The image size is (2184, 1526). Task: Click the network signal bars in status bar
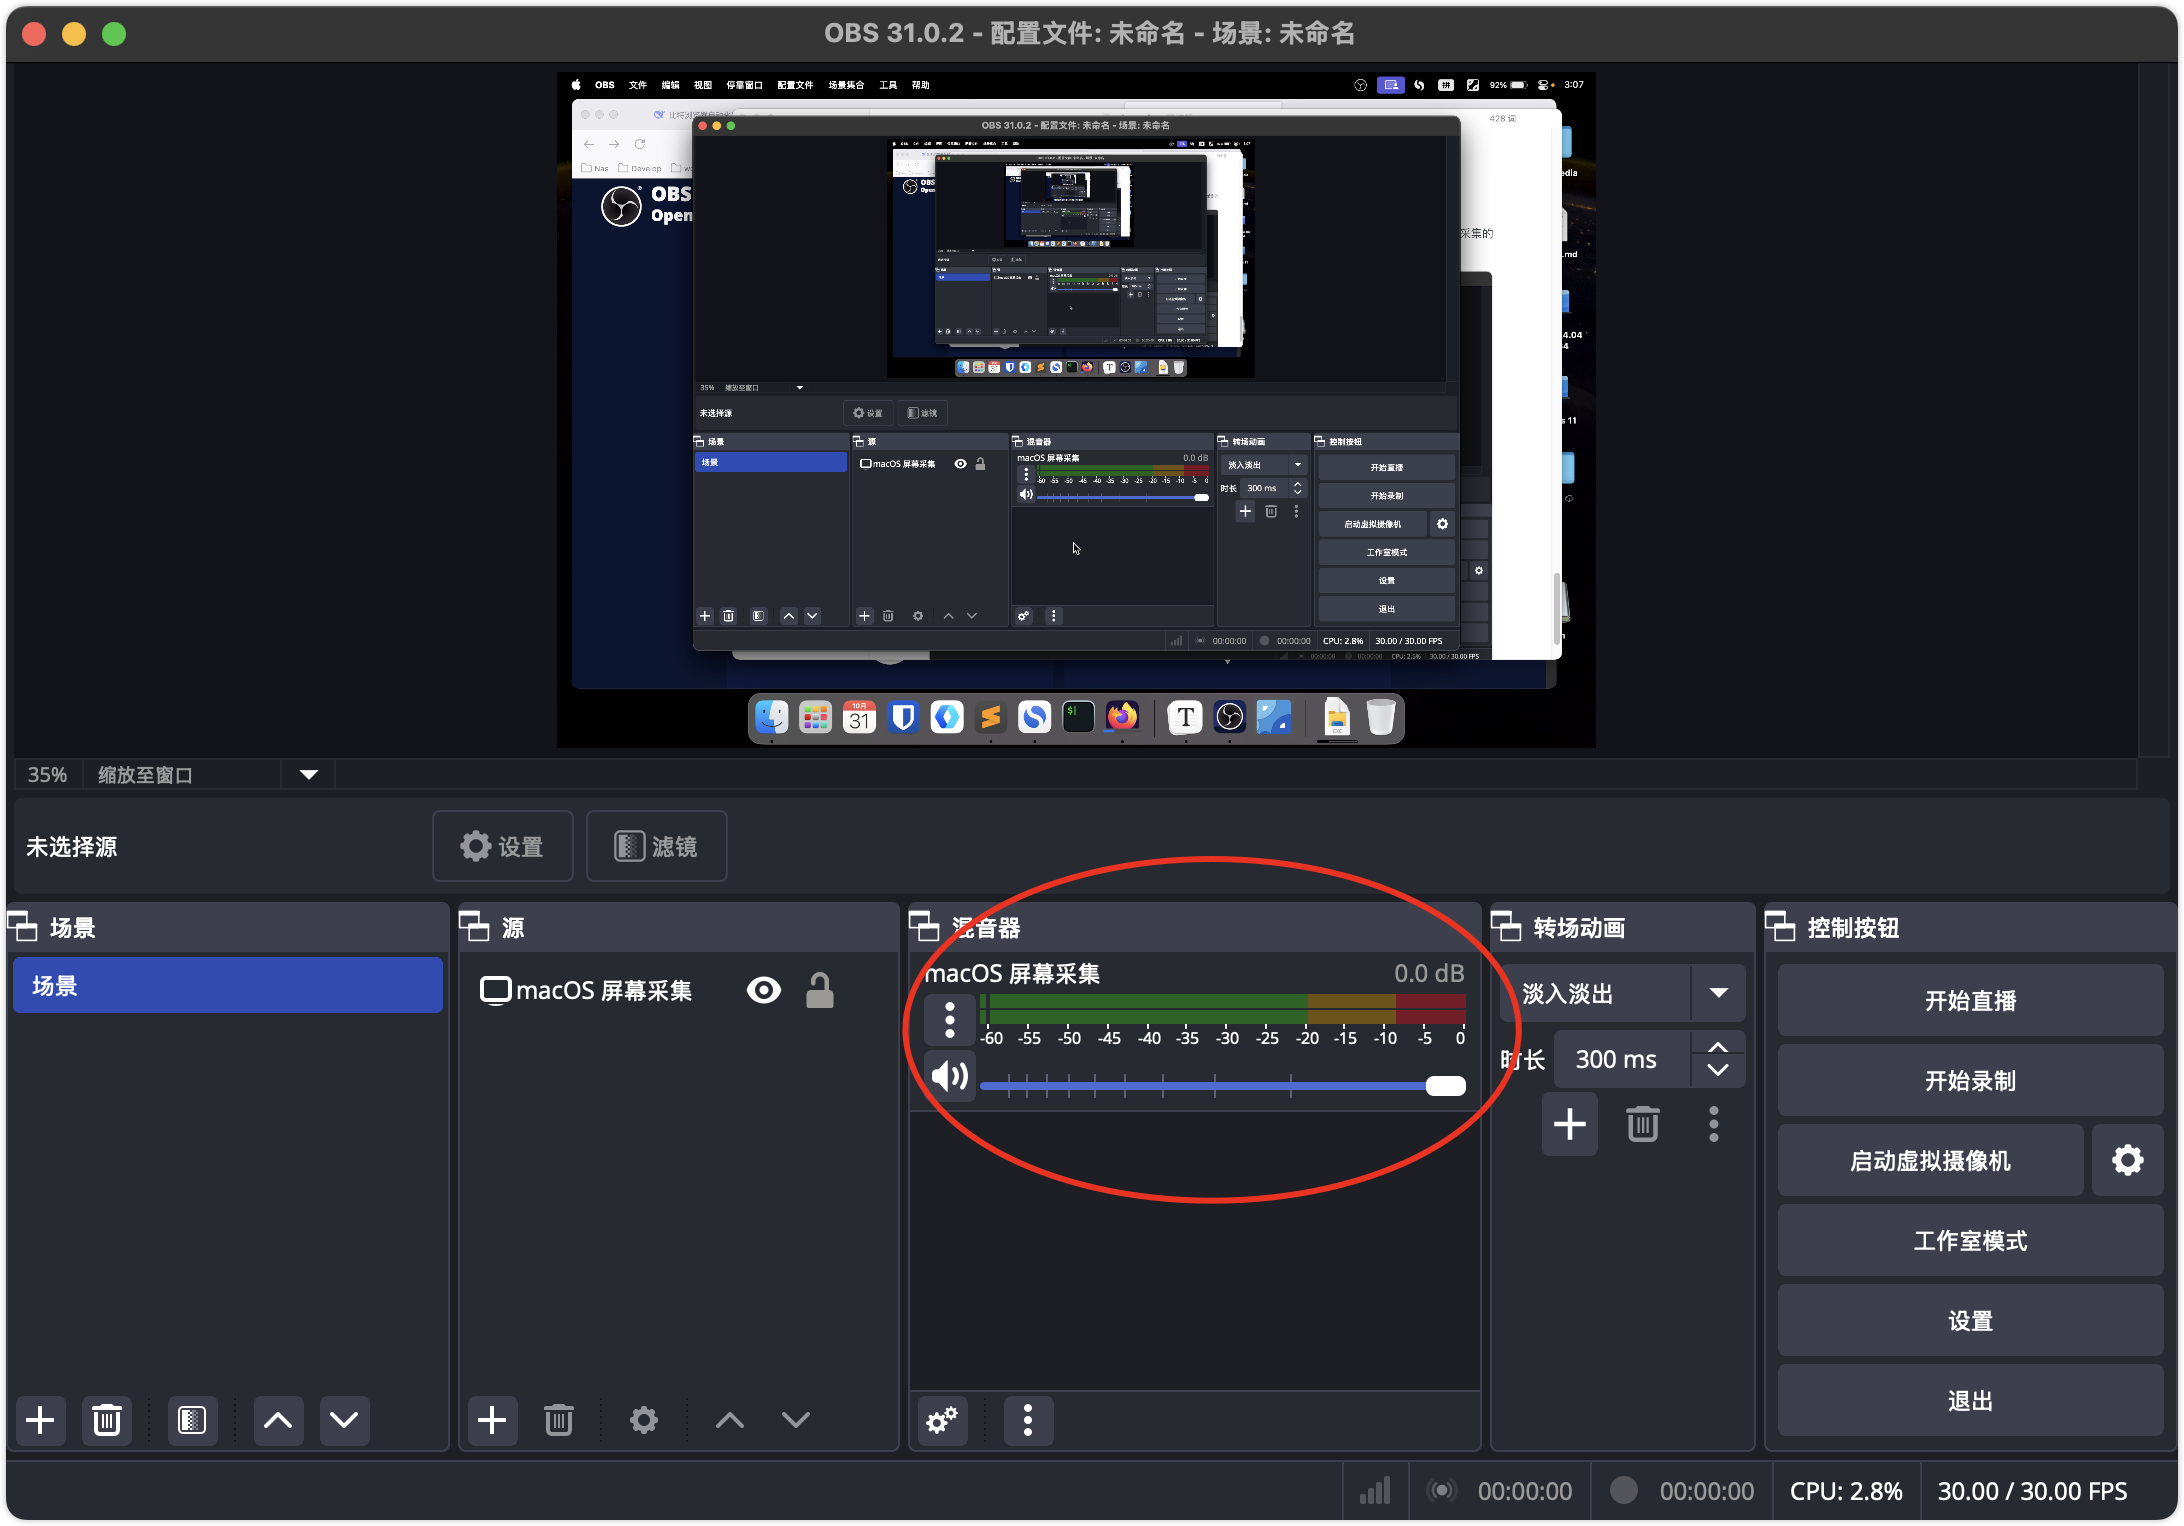click(x=1376, y=1491)
